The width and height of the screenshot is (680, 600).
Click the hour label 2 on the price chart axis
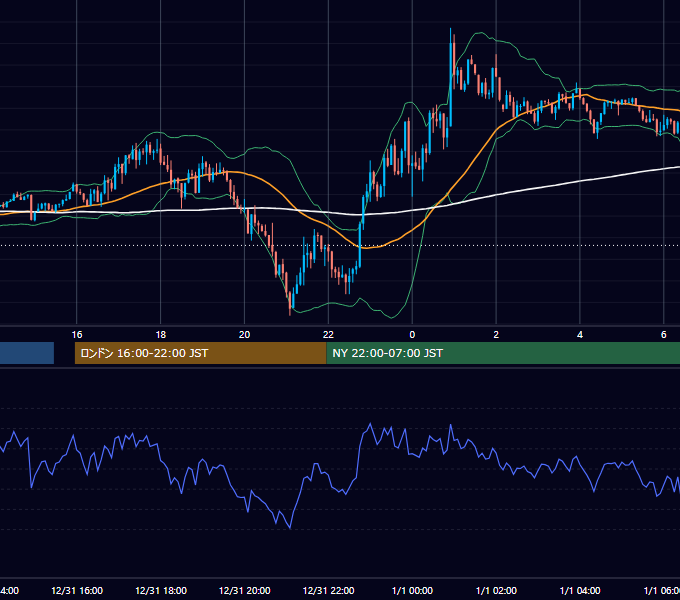pyautogui.click(x=496, y=335)
